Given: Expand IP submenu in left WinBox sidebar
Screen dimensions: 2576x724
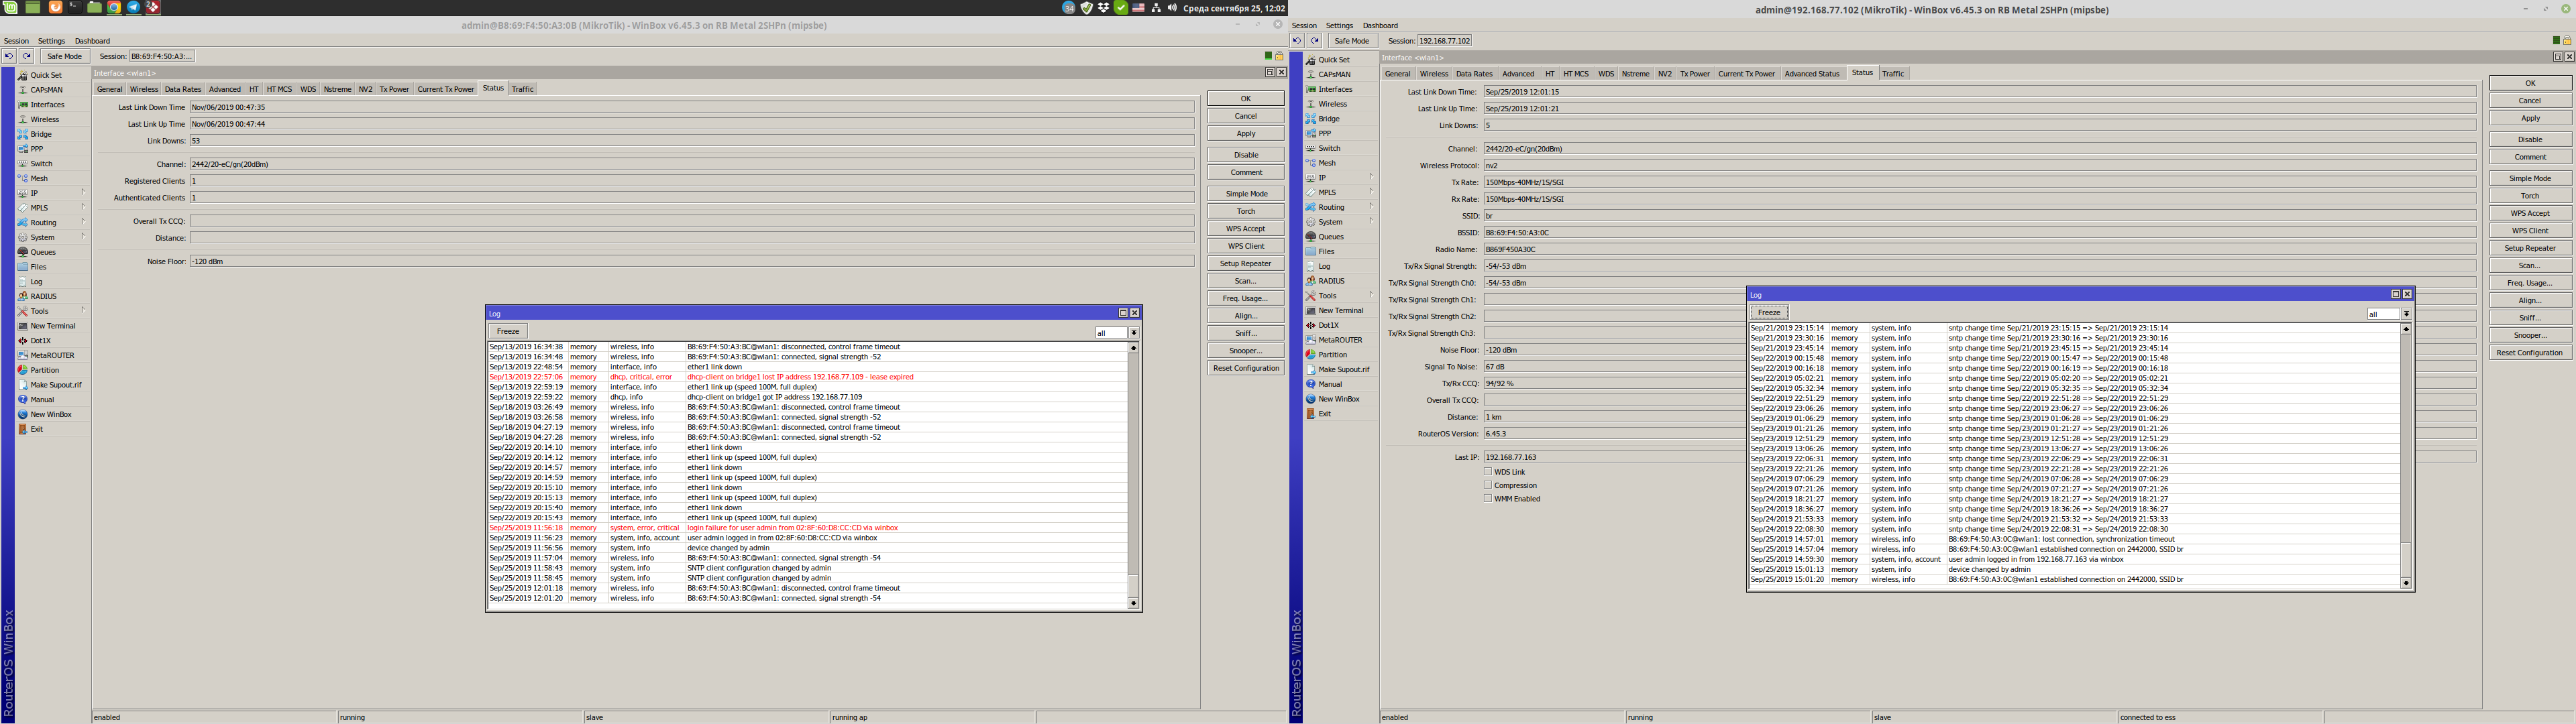Looking at the screenshot, I should coord(83,193).
